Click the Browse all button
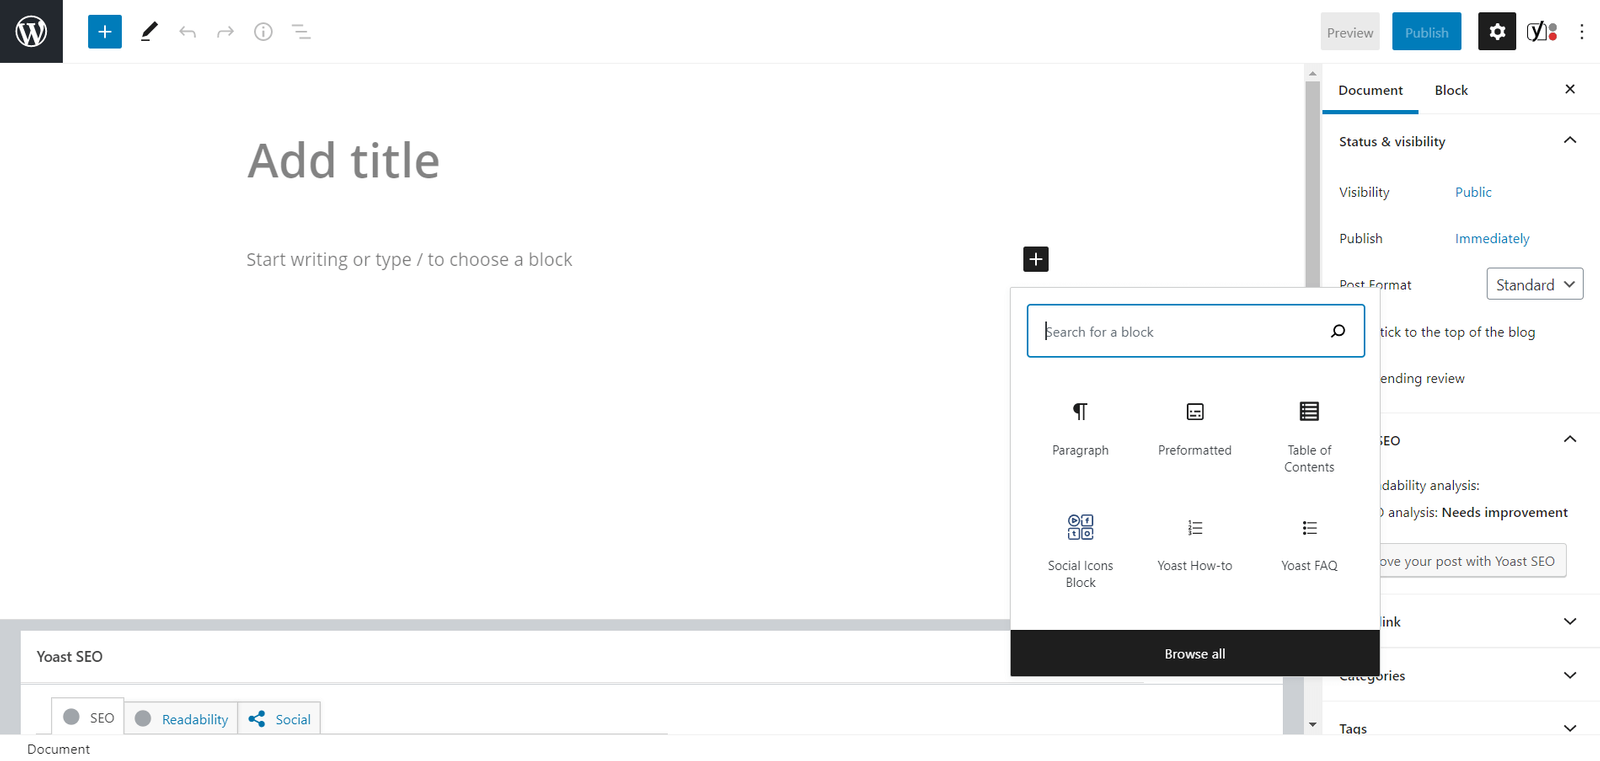Viewport: 1600px width, 761px height. click(x=1194, y=654)
